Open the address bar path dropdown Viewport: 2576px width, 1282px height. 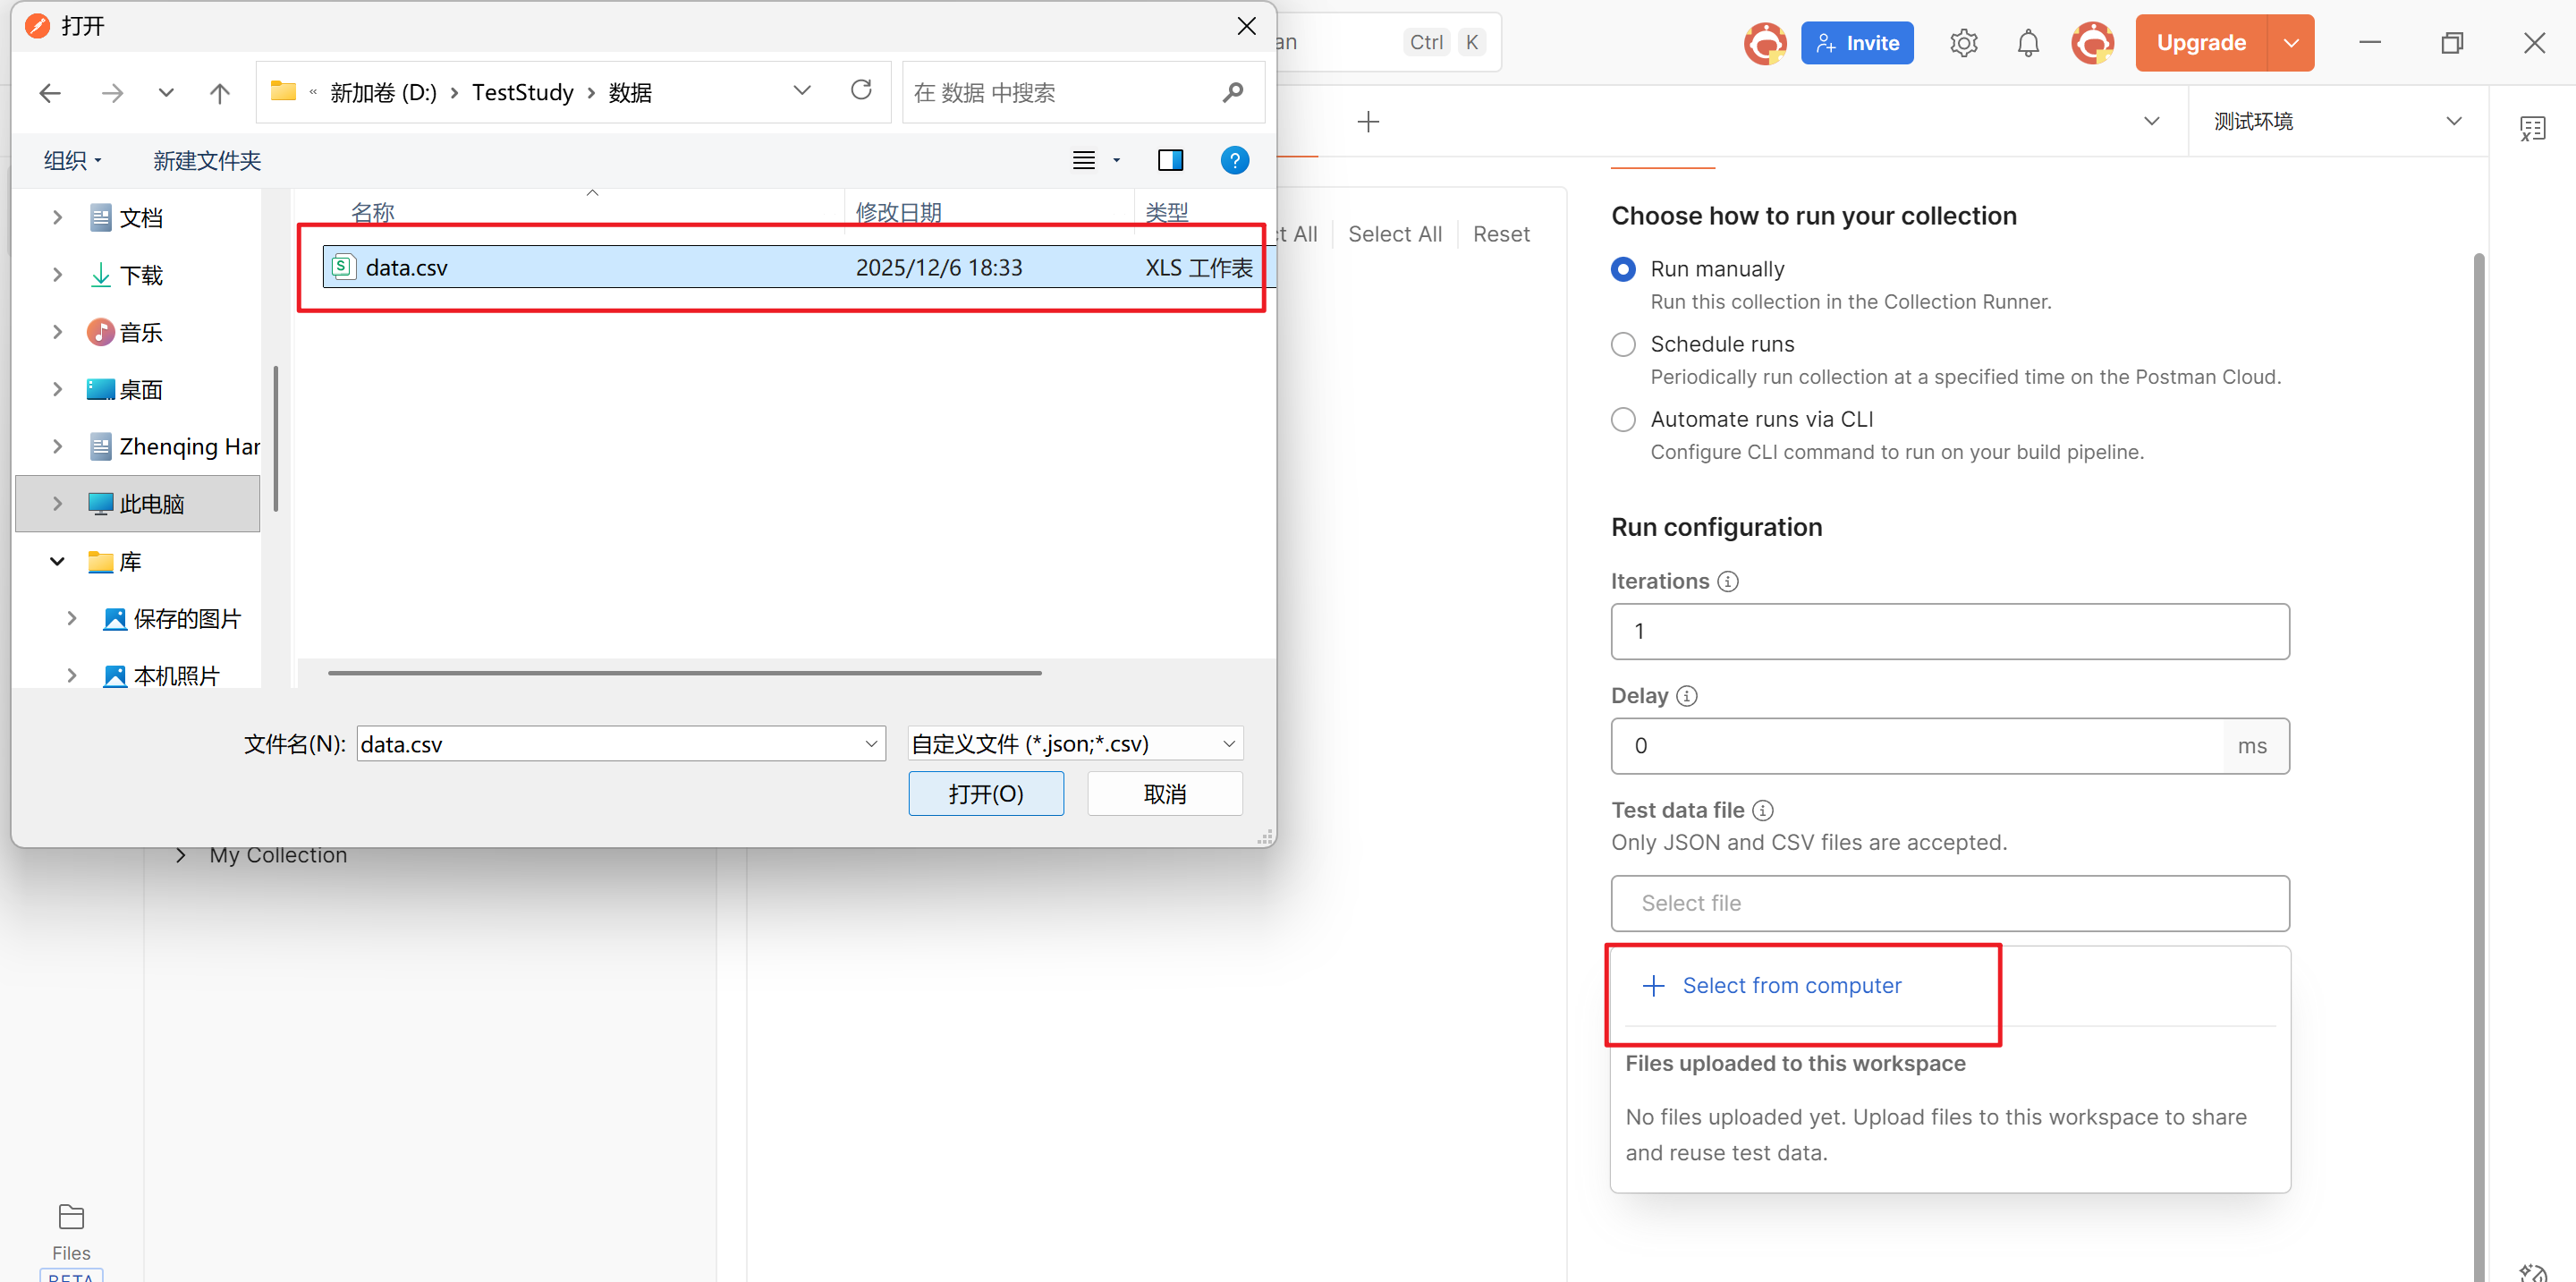pyautogui.click(x=802, y=91)
